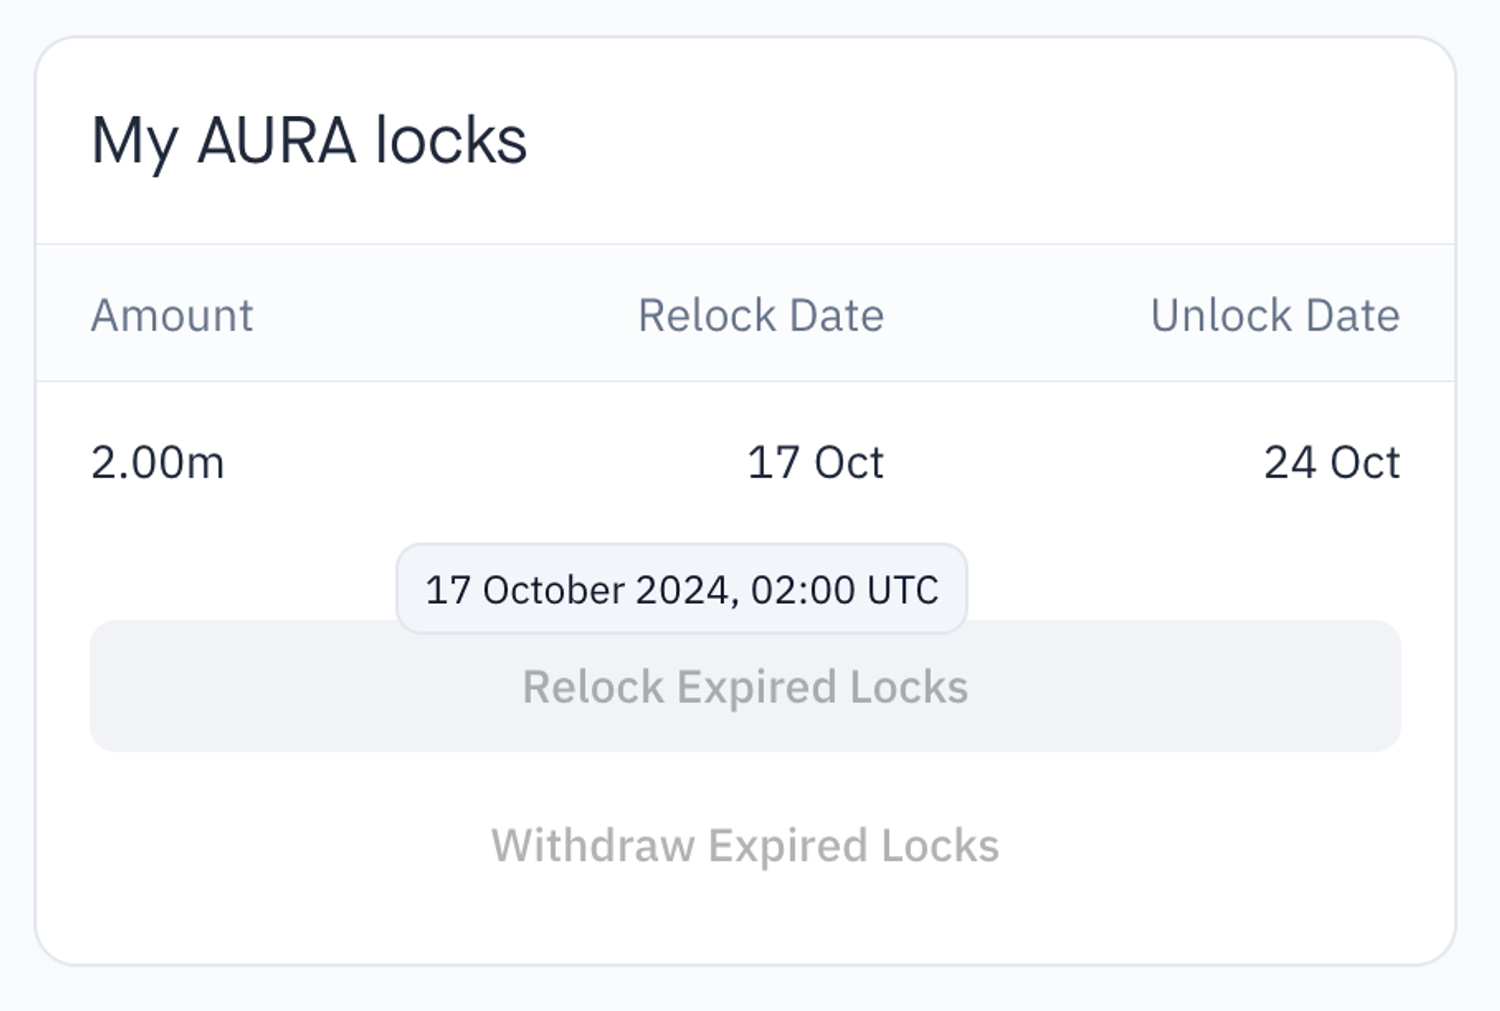Click the word locks in the card title
This screenshot has width=1500, height=1011.
[x=450, y=140]
